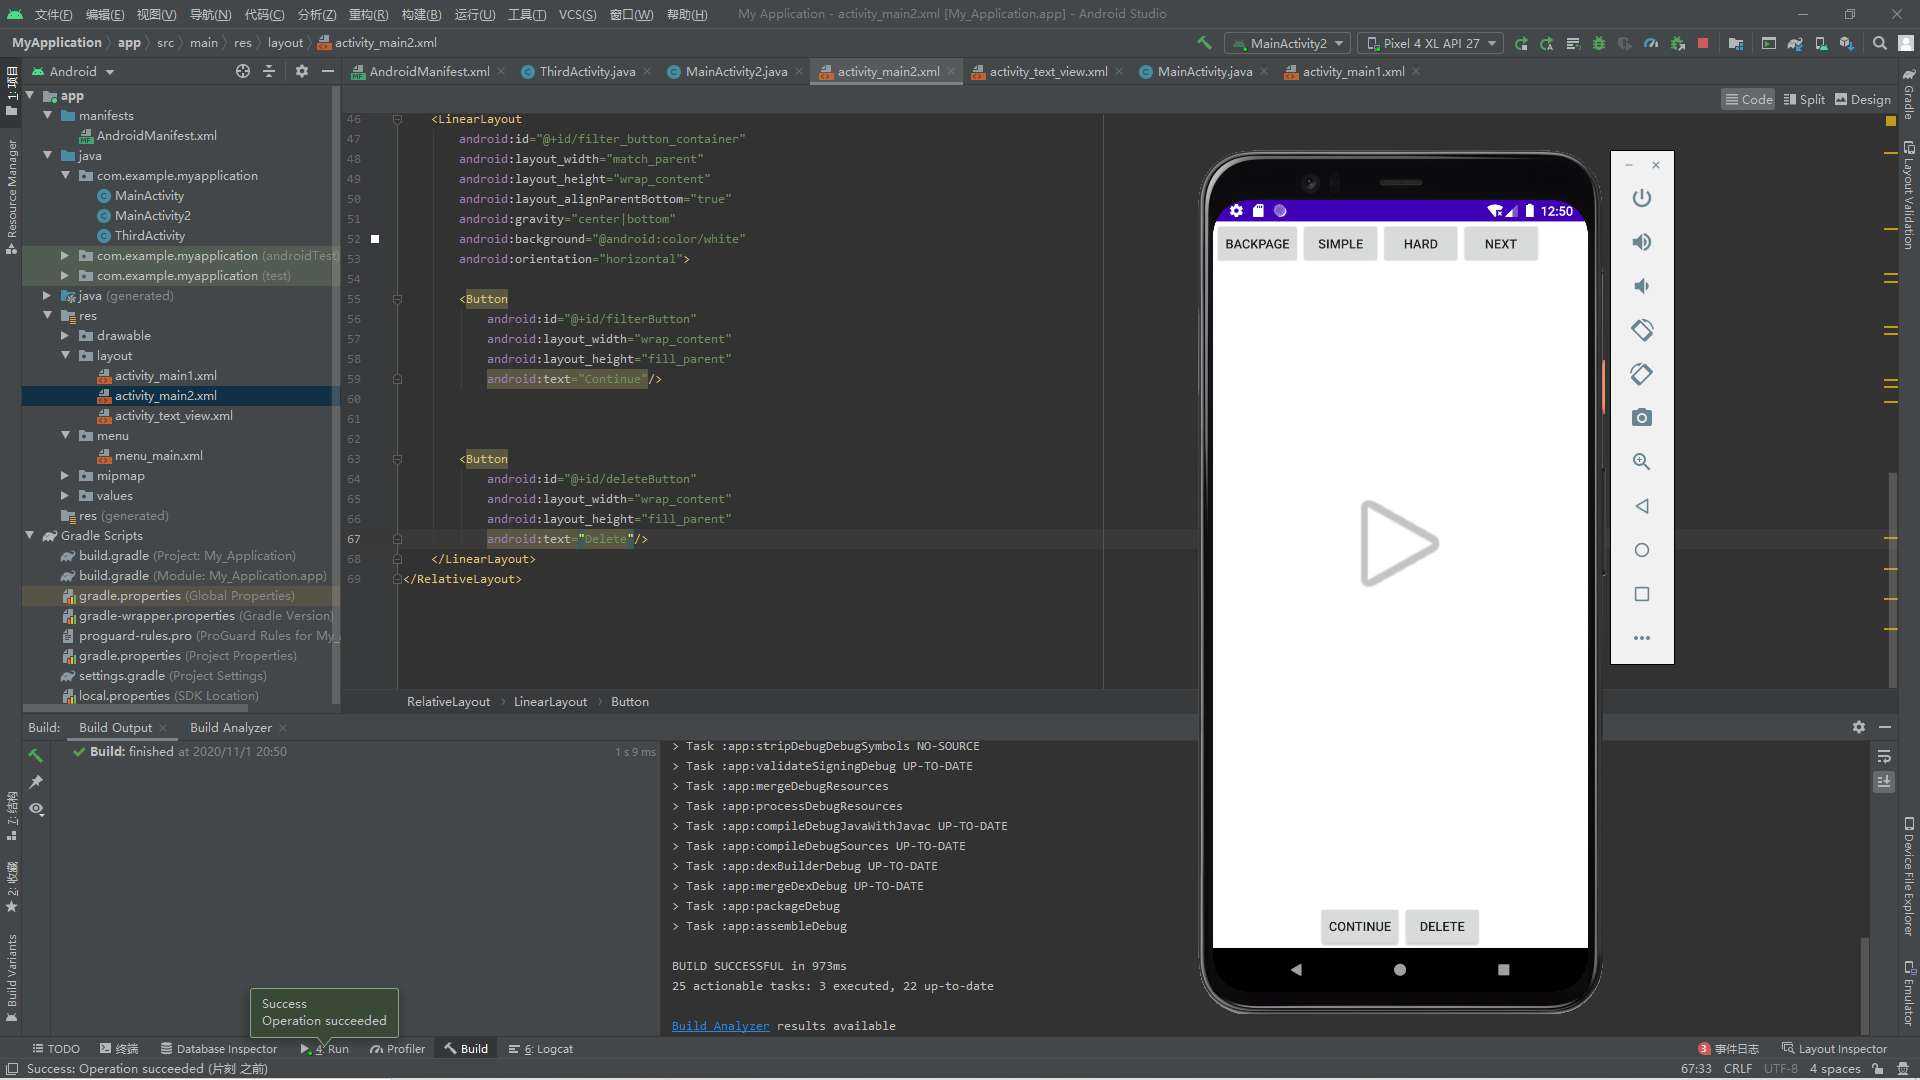This screenshot has width=1920, height=1080.
Task: Open AVD Manager icon in toolbar
Action: [1821, 43]
